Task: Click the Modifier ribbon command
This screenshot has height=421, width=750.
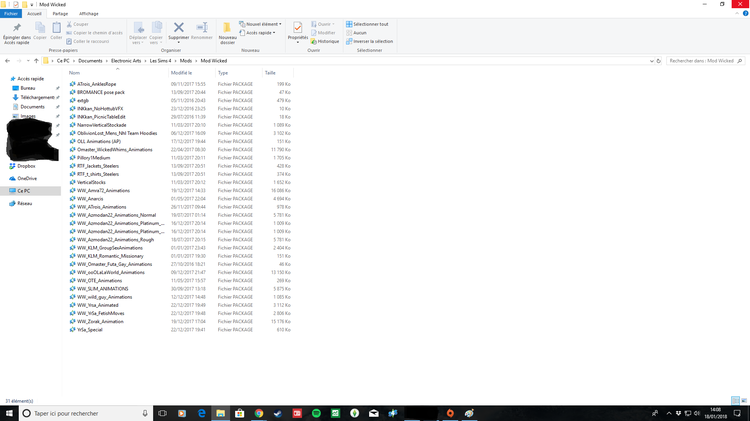Action: (x=323, y=33)
